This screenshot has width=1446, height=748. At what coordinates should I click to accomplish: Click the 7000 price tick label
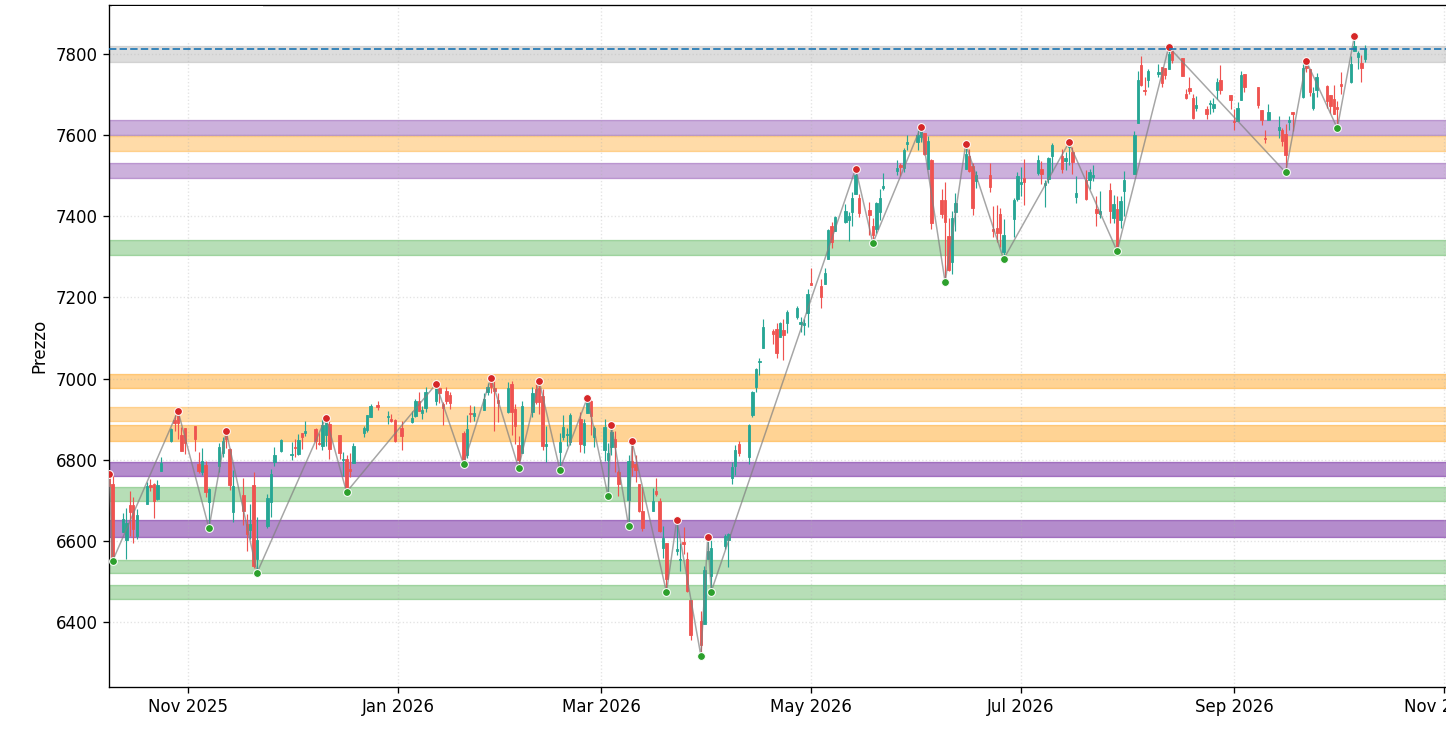(76, 379)
